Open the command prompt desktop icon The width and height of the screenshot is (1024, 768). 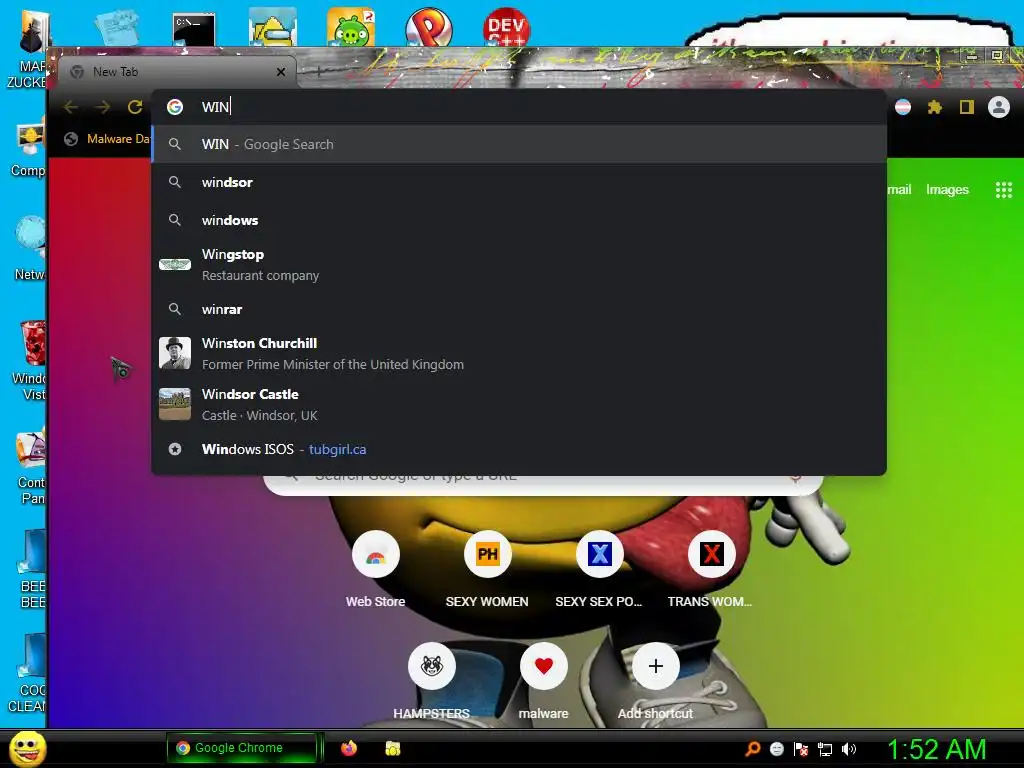click(194, 29)
